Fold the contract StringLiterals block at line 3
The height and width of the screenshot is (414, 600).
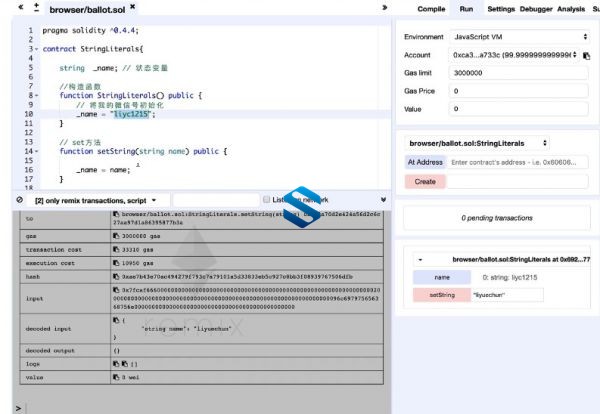(37, 49)
